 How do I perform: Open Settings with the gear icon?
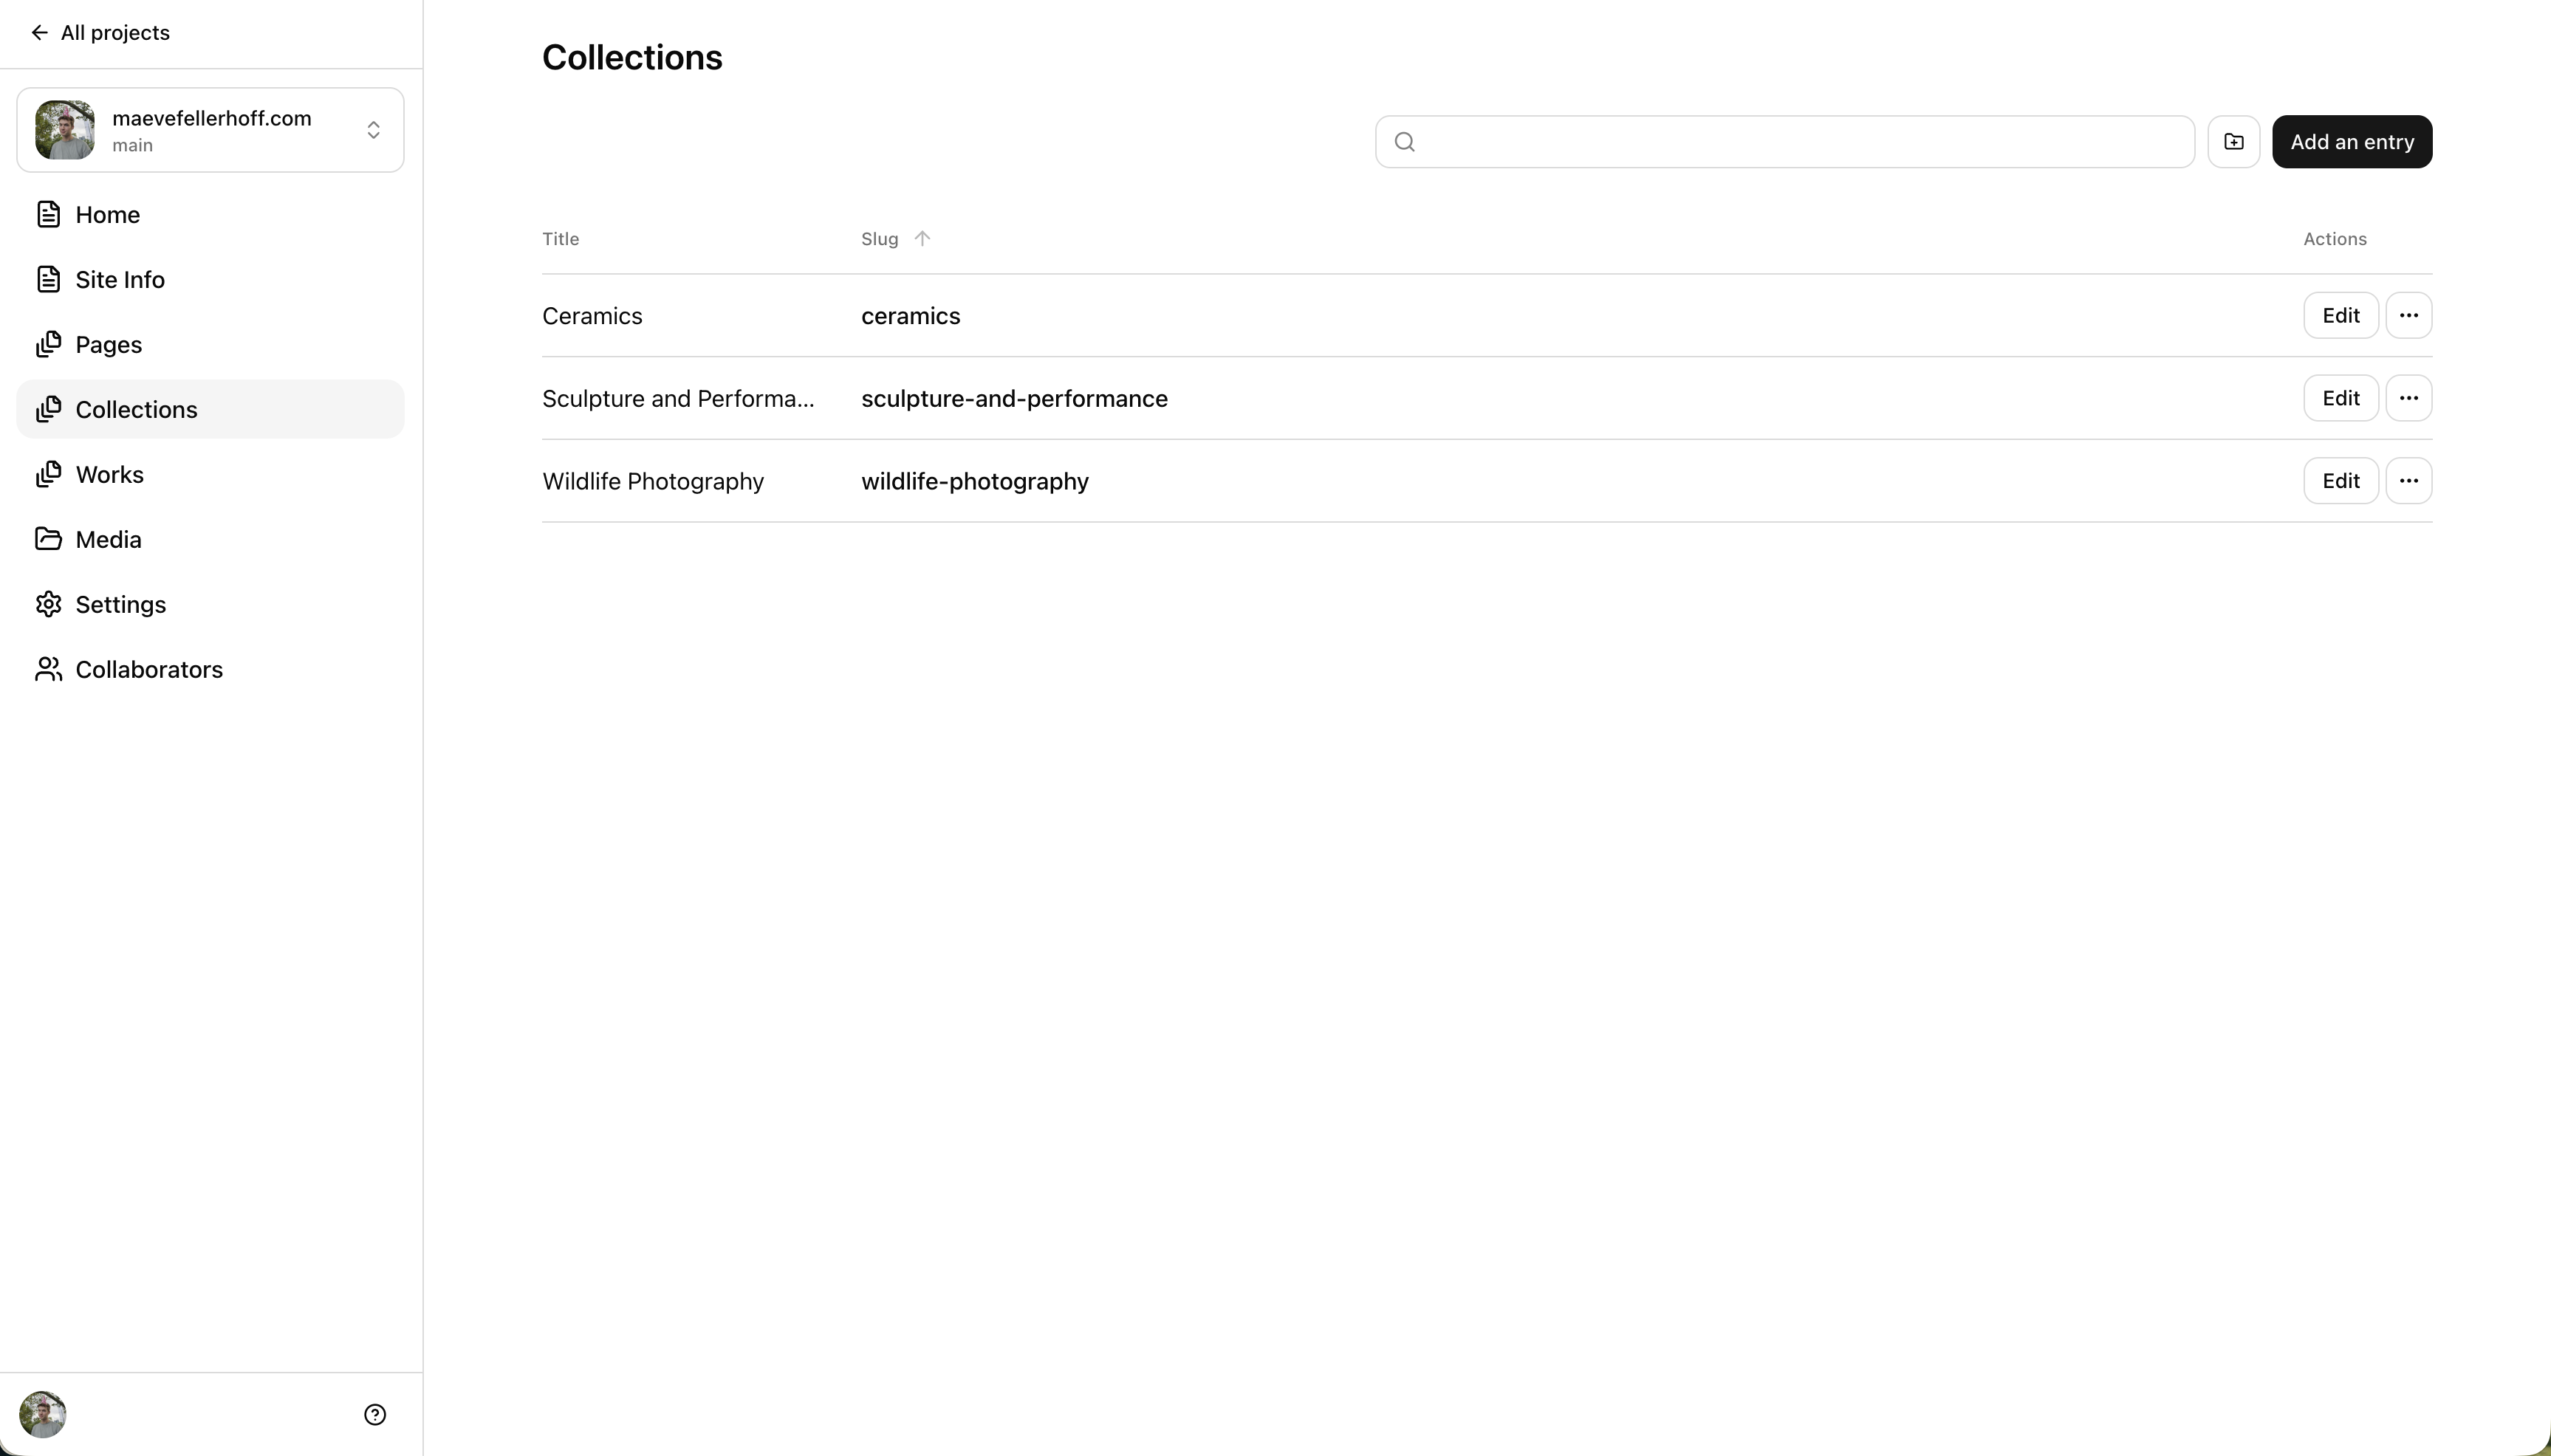pyautogui.click(x=120, y=605)
